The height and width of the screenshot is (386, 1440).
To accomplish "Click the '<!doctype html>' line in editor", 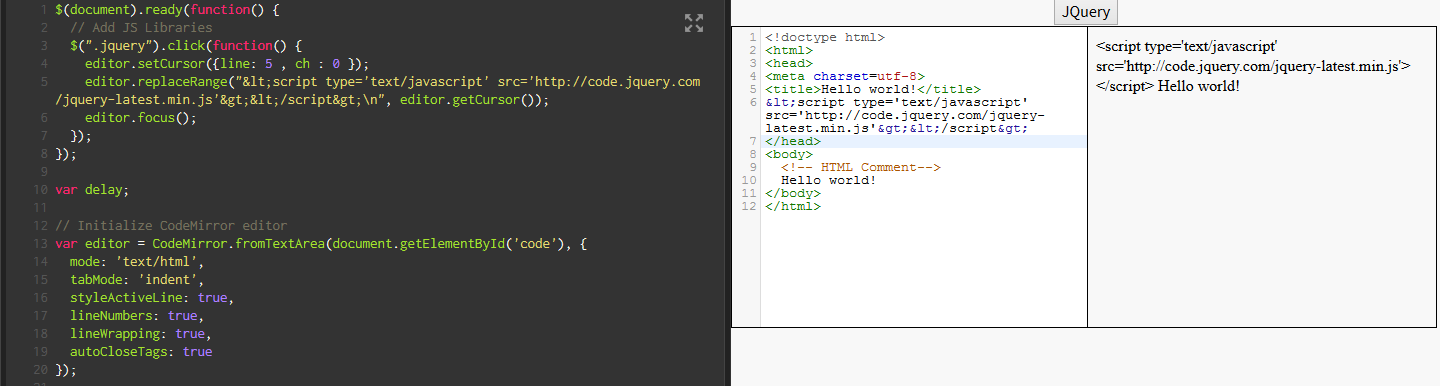I will 825,37.
